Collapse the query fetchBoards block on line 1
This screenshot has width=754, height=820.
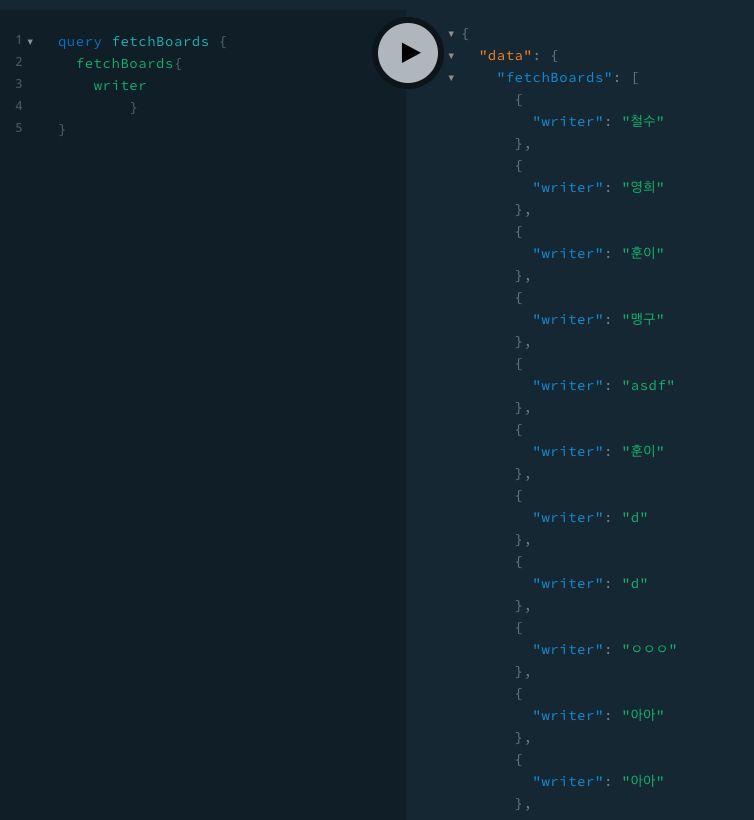pos(30,42)
